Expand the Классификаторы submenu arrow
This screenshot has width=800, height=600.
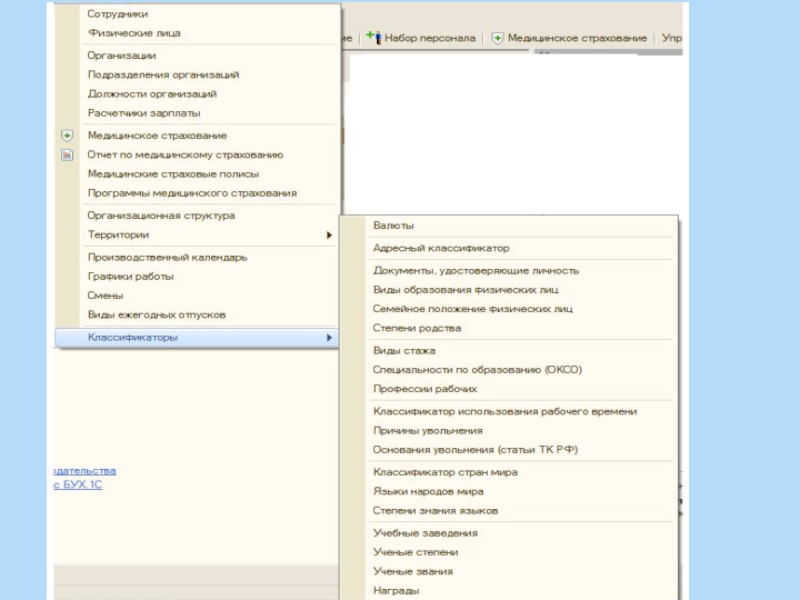point(329,338)
